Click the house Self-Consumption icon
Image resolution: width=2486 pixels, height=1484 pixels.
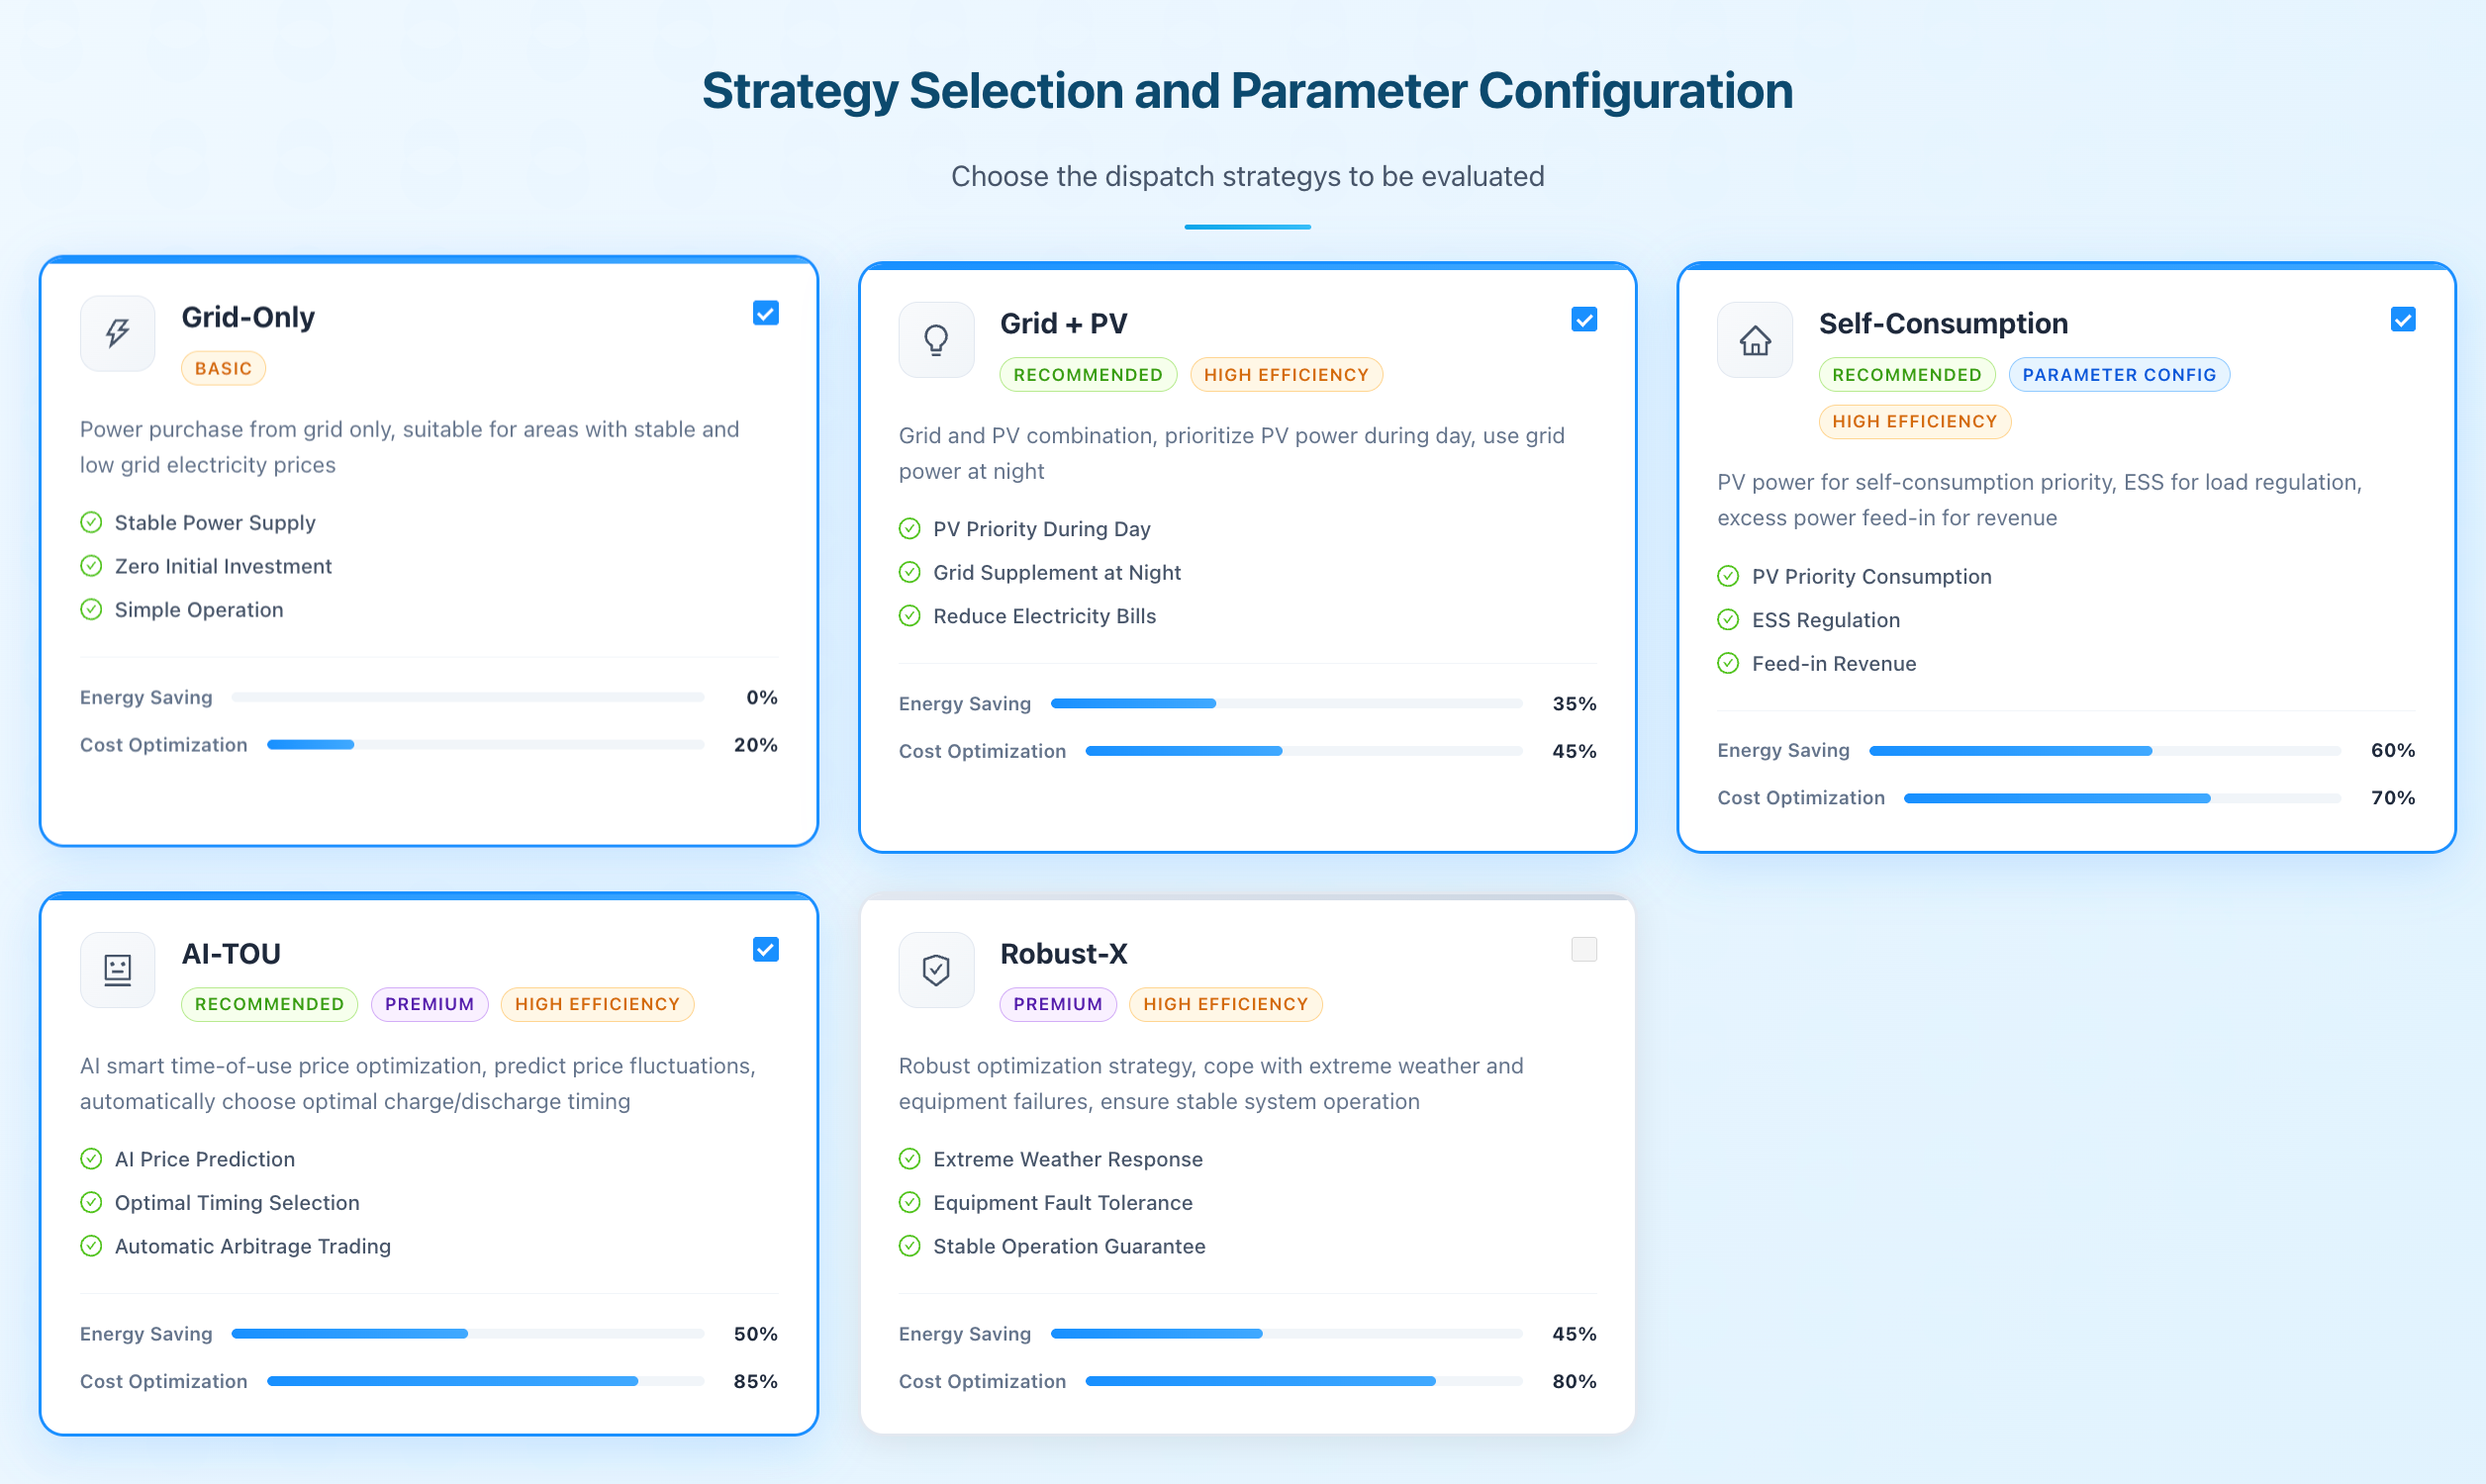click(x=1755, y=340)
